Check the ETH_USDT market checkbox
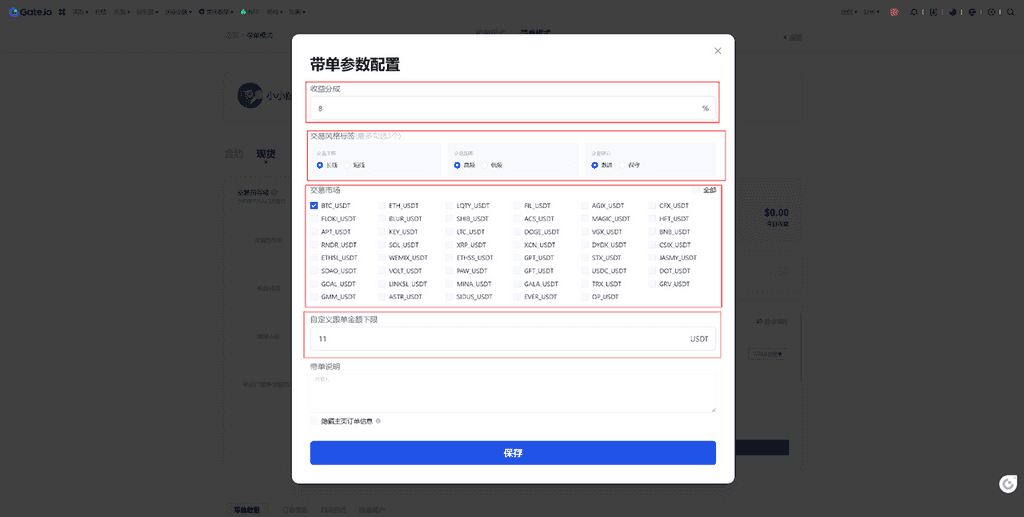Screen dimensions: 1024x517 [382, 206]
